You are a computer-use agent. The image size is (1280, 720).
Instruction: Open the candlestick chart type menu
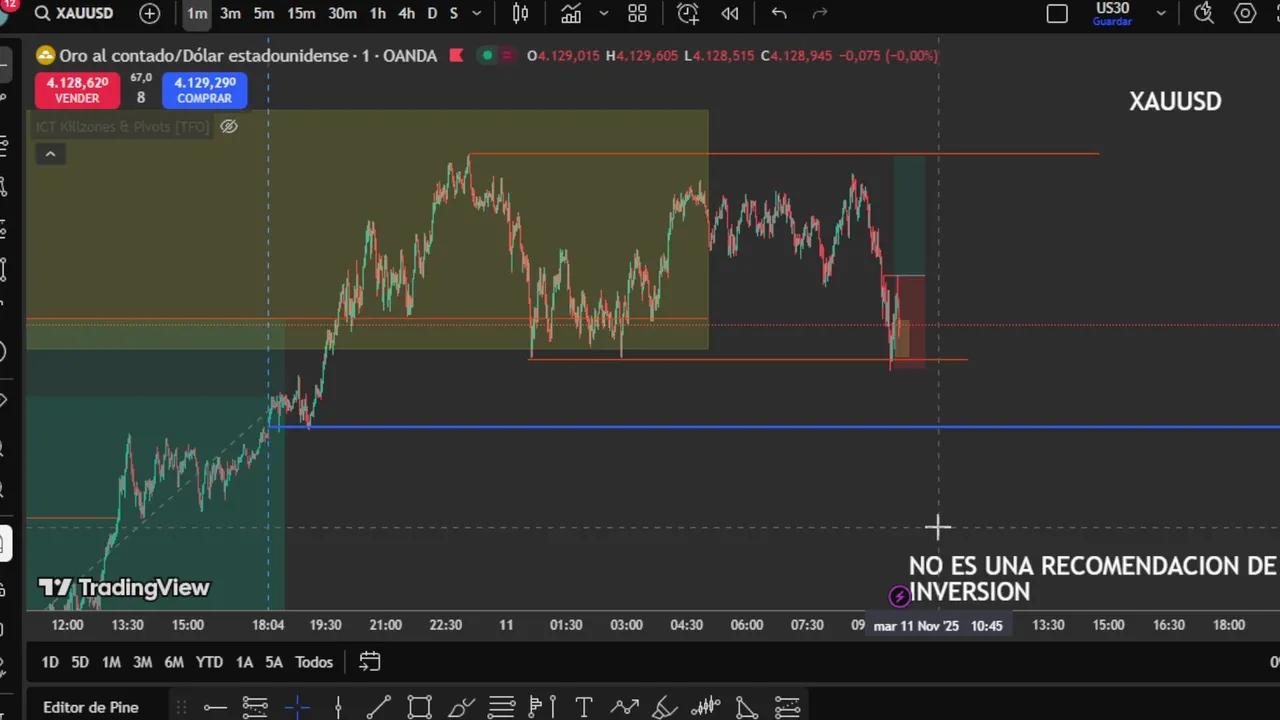click(521, 13)
